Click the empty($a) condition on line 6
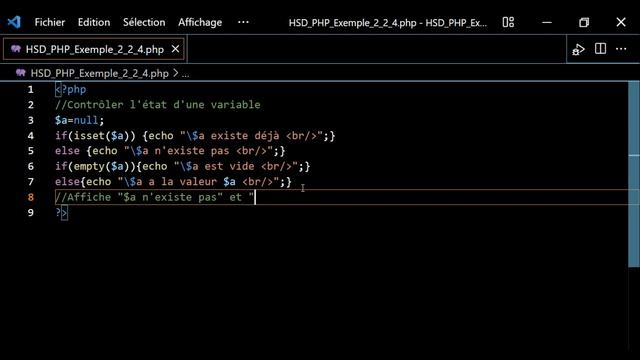 (x=104, y=167)
